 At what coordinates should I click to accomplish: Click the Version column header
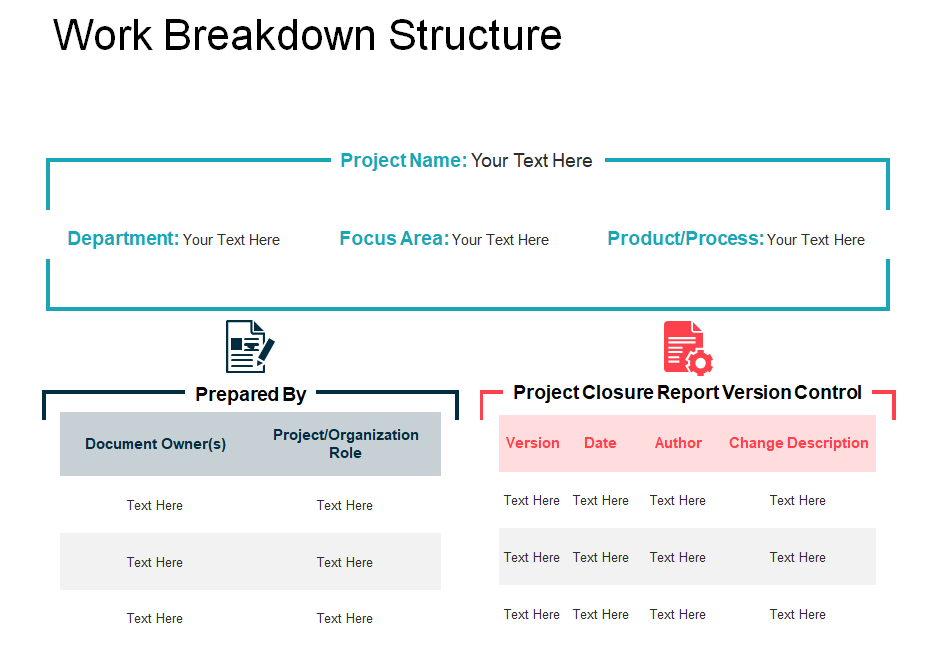(532, 443)
